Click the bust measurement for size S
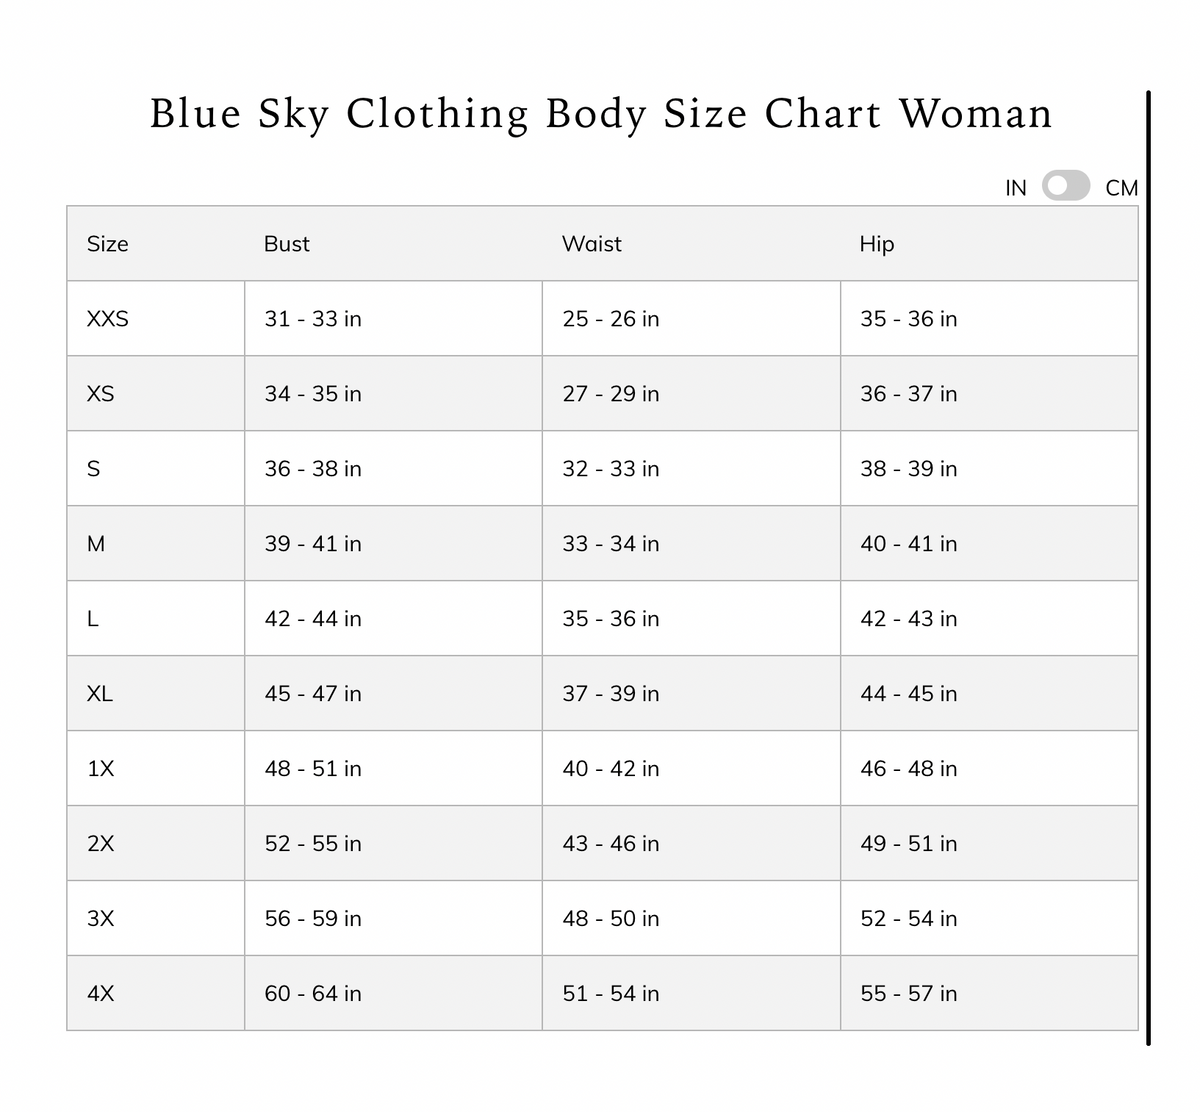1200x1112 pixels. pos(313,469)
